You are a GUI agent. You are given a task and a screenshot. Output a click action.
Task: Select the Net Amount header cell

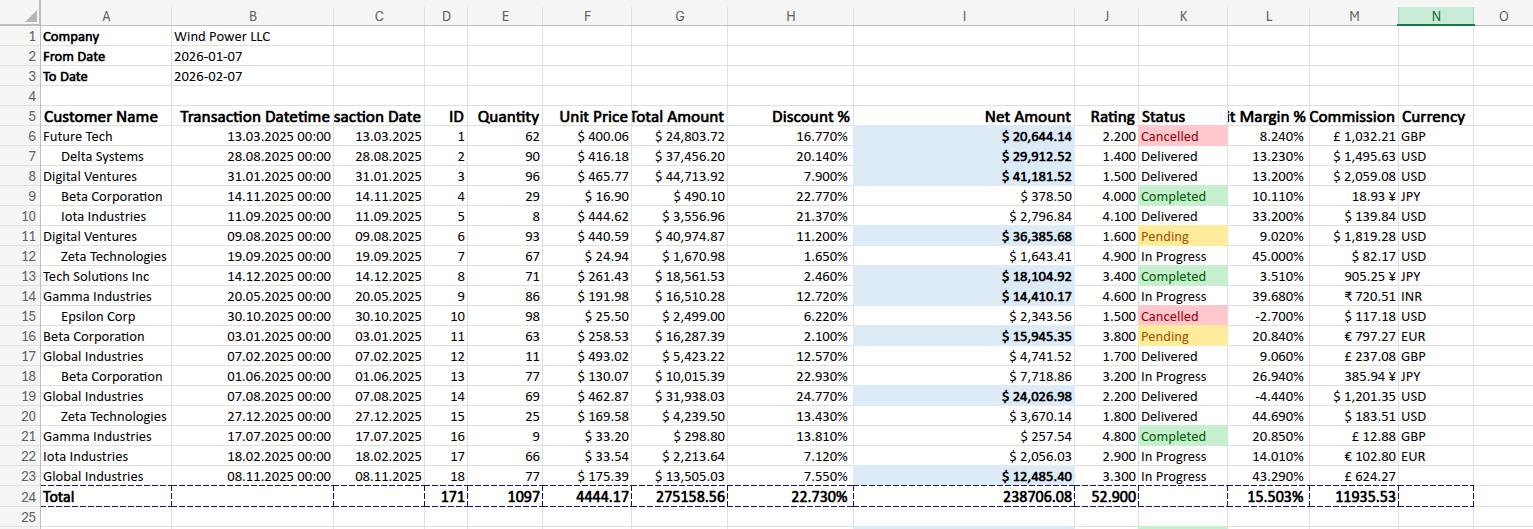click(x=1027, y=117)
